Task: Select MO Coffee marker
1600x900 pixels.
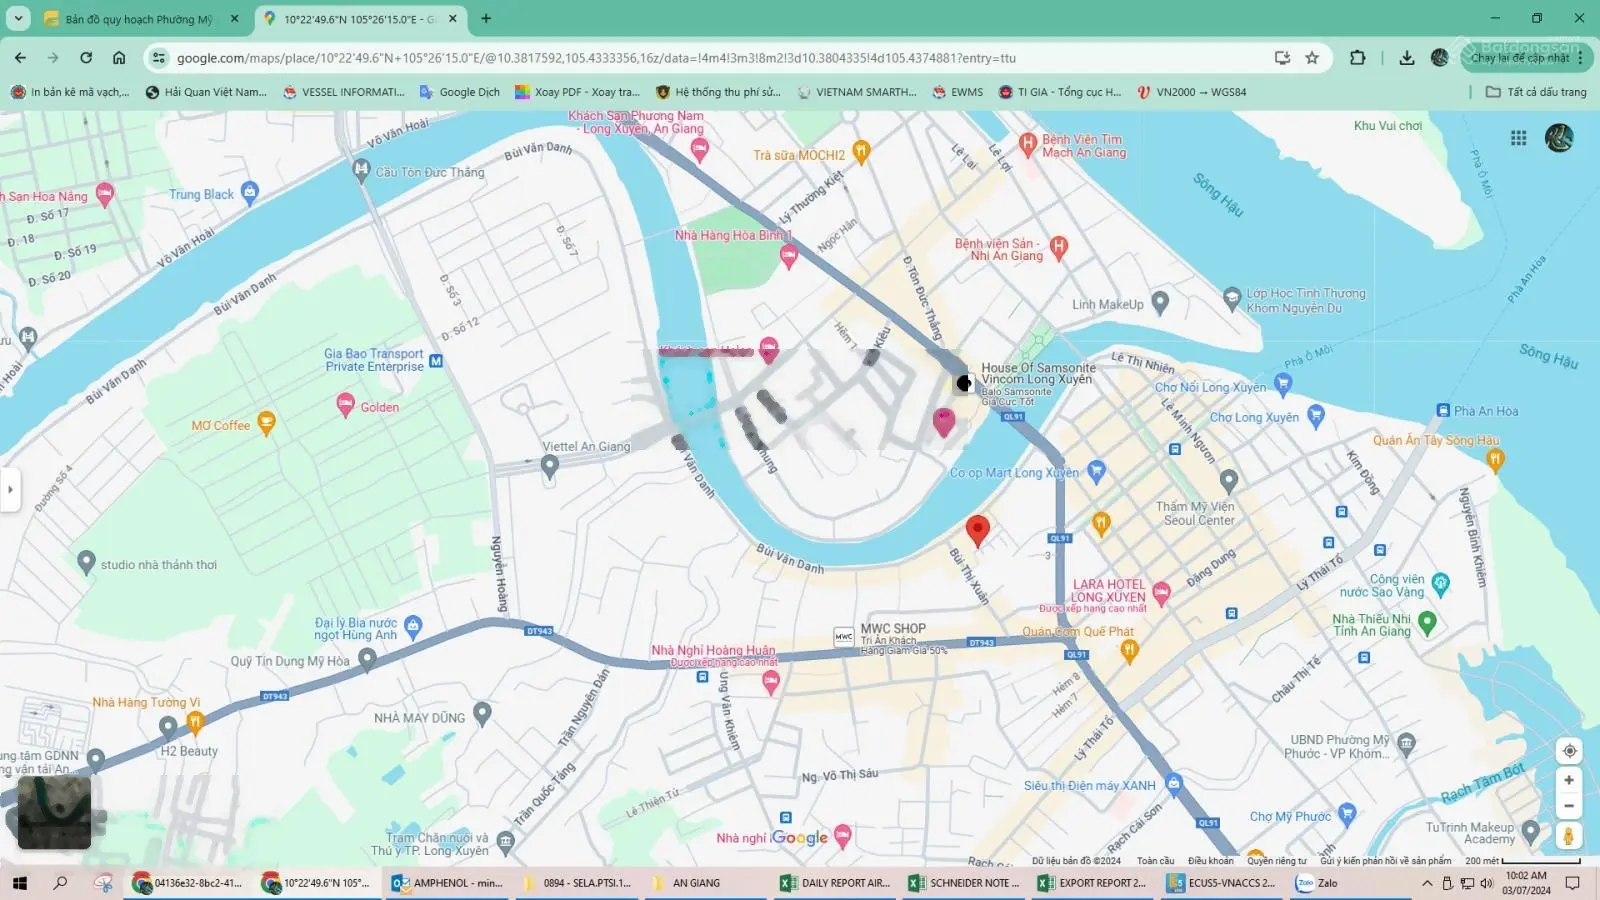Action: coord(266,423)
